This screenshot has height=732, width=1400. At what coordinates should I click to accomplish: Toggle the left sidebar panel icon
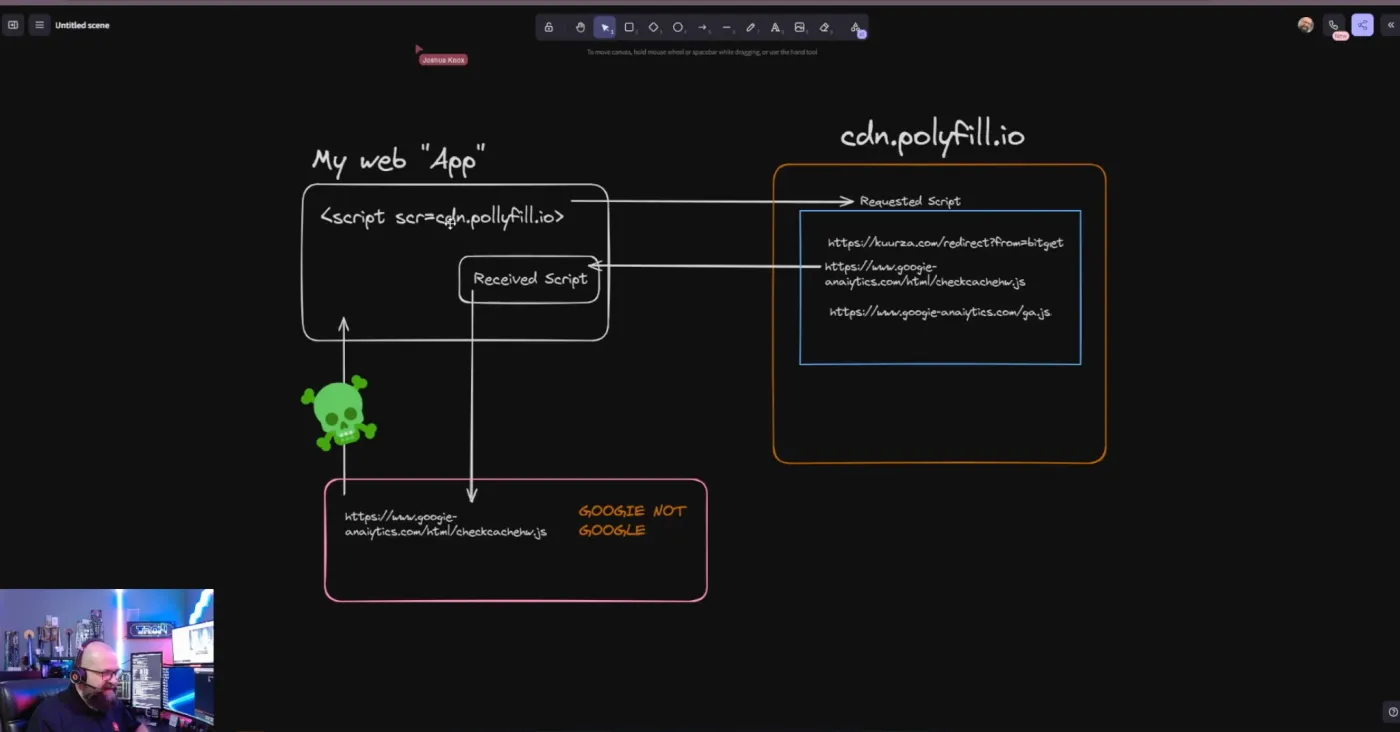(x=13, y=25)
